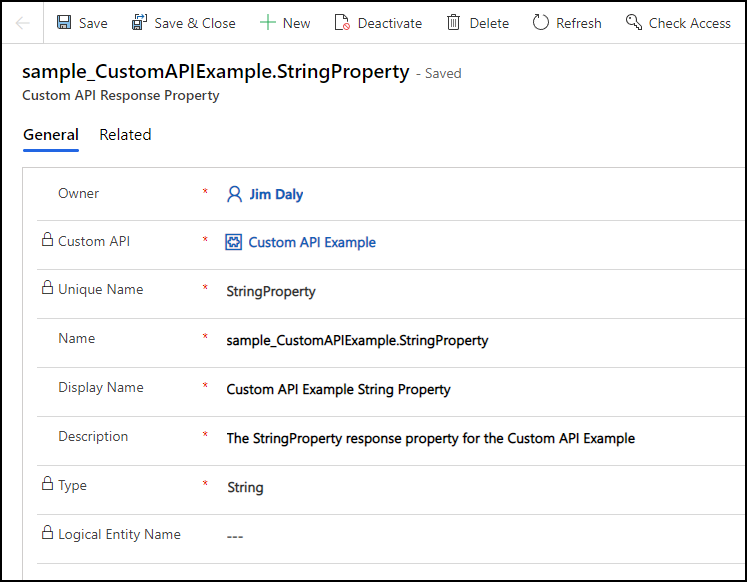Image resolution: width=747 pixels, height=582 pixels.
Task: Click the Name field value
Action: click(357, 340)
